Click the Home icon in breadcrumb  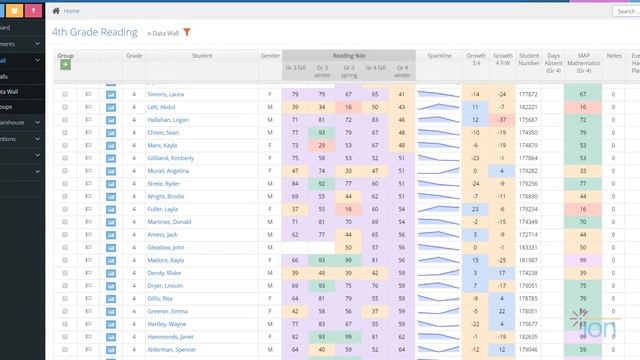point(56,11)
